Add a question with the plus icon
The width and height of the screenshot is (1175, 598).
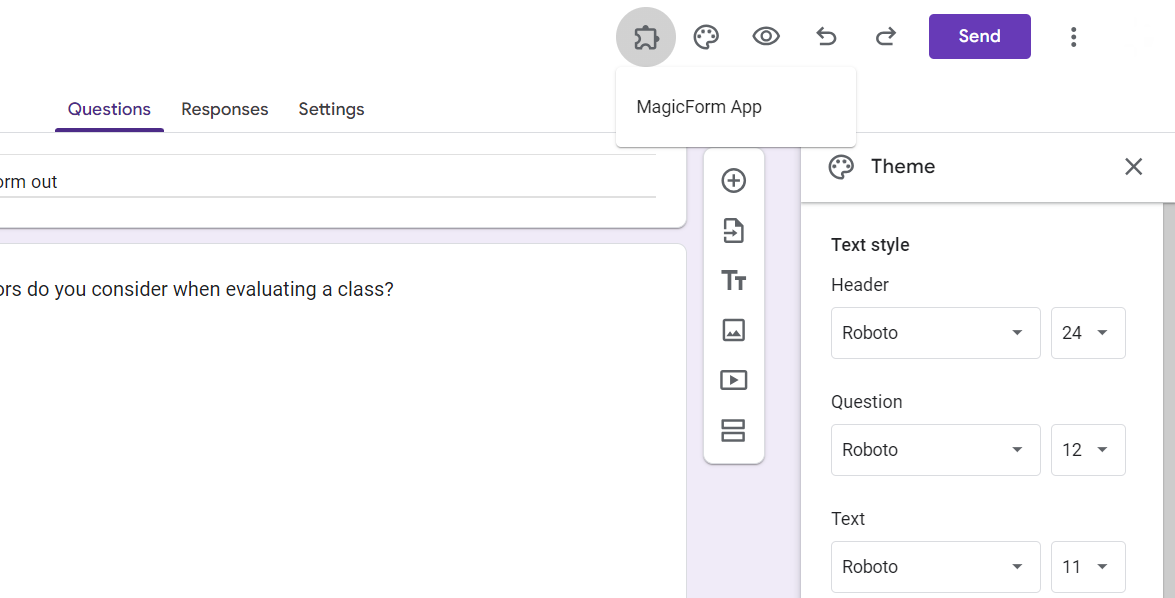[734, 181]
